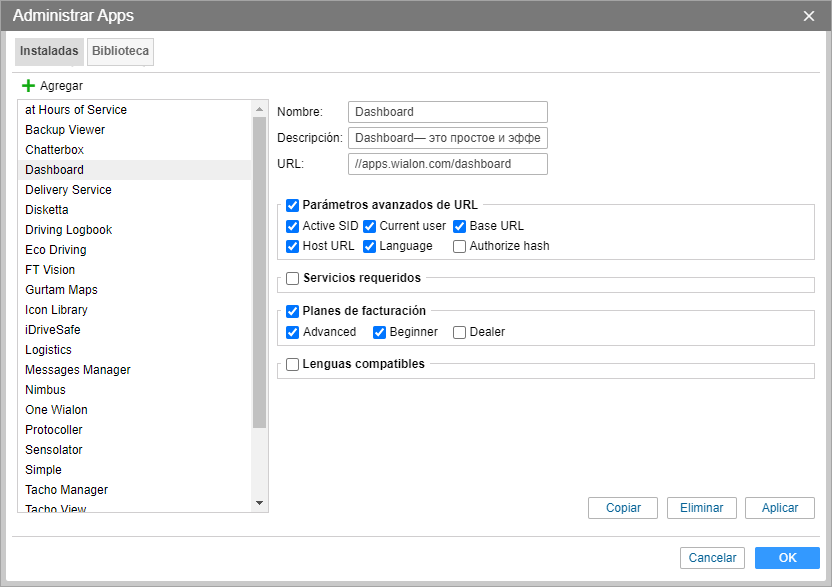Uncheck the Active SID checkbox
Screen dimensions: 832x587
pyautogui.click(x=292, y=227)
